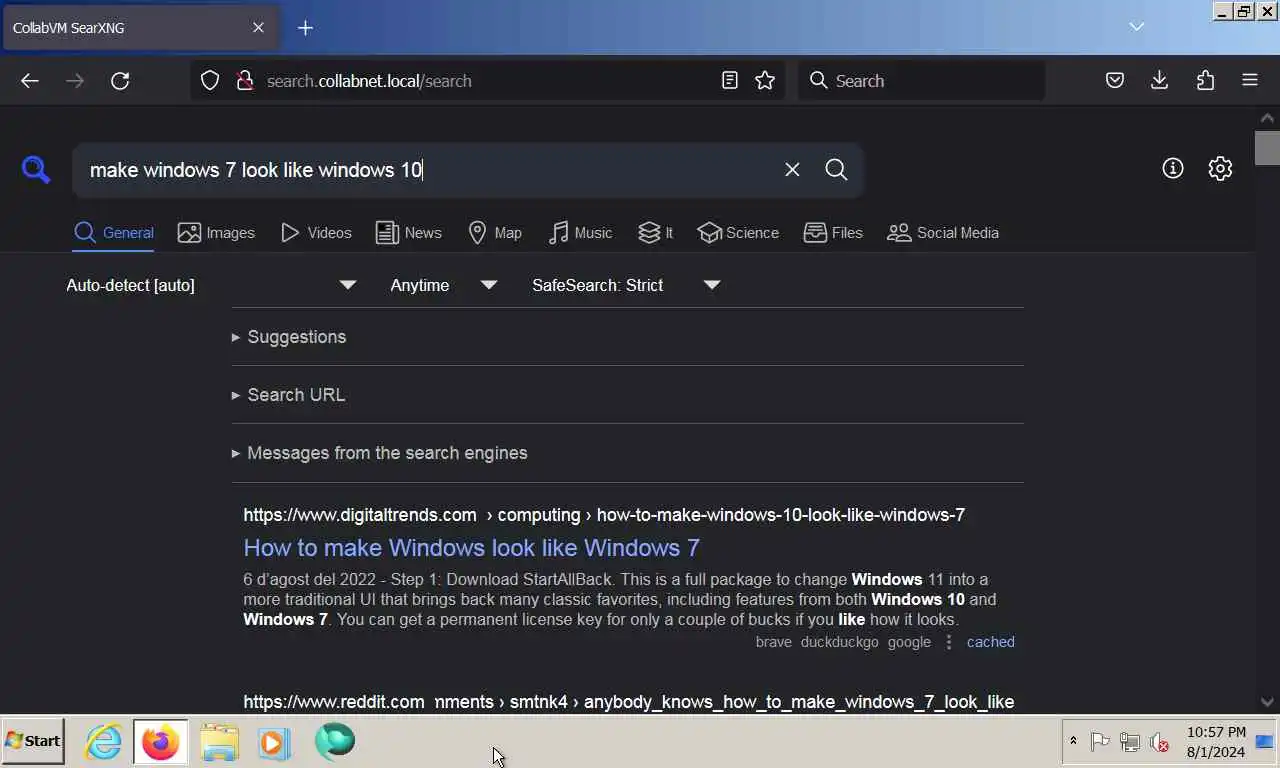This screenshot has height=768, width=1280.
Task: Click the digitaltrends.com result URL
Action: tap(604, 515)
